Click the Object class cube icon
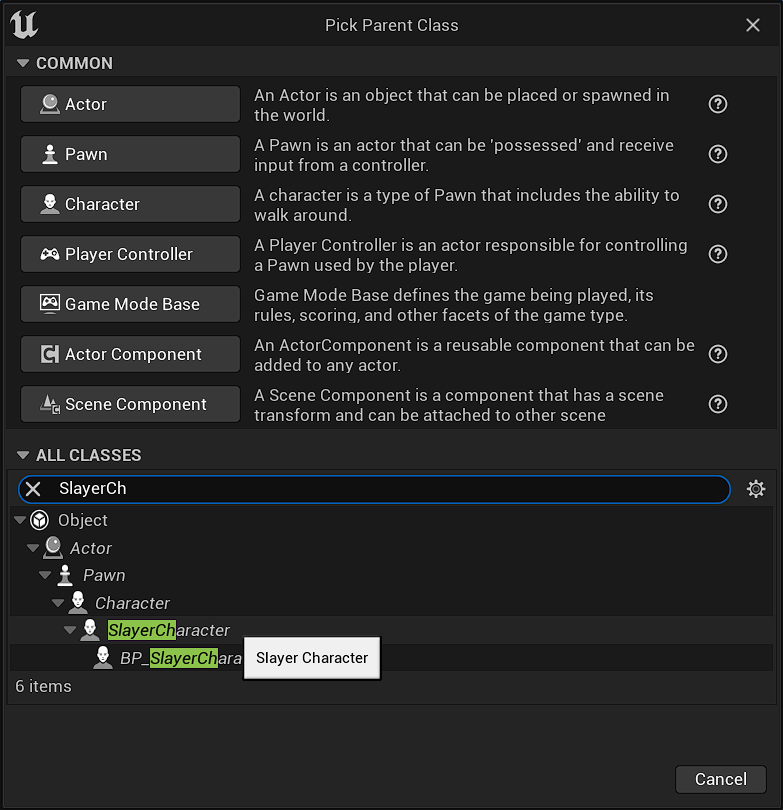The height and width of the screenshot is (810, 783). [40, 520]
